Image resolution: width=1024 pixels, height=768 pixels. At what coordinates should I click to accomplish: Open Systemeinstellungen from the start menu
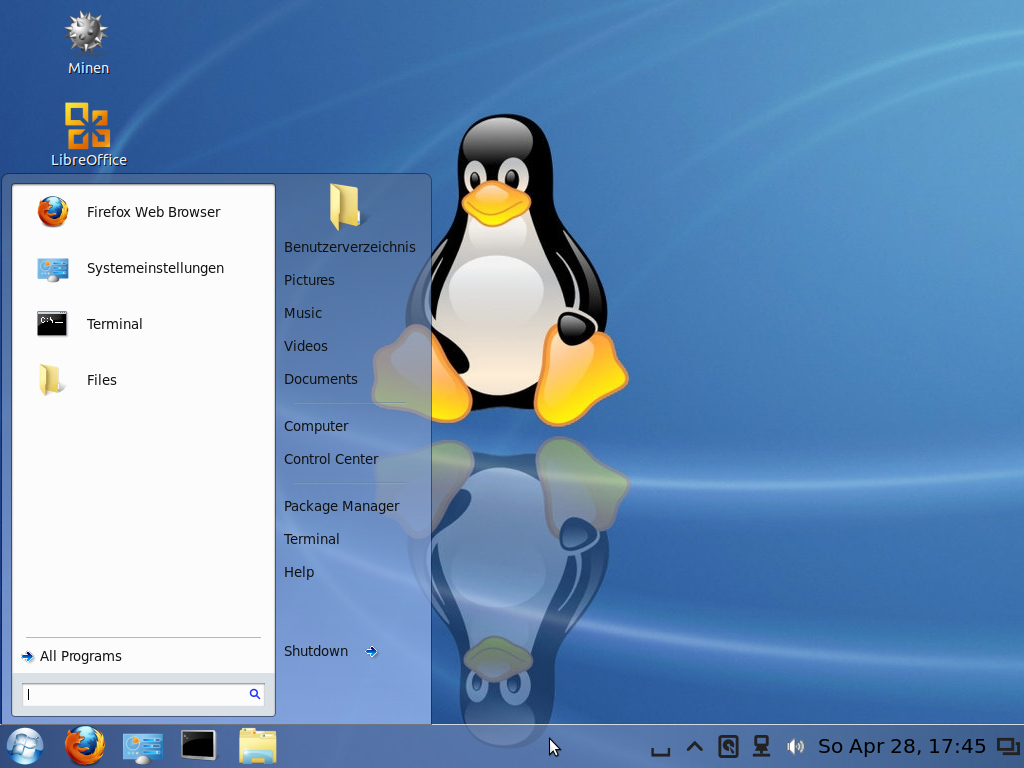143,268
